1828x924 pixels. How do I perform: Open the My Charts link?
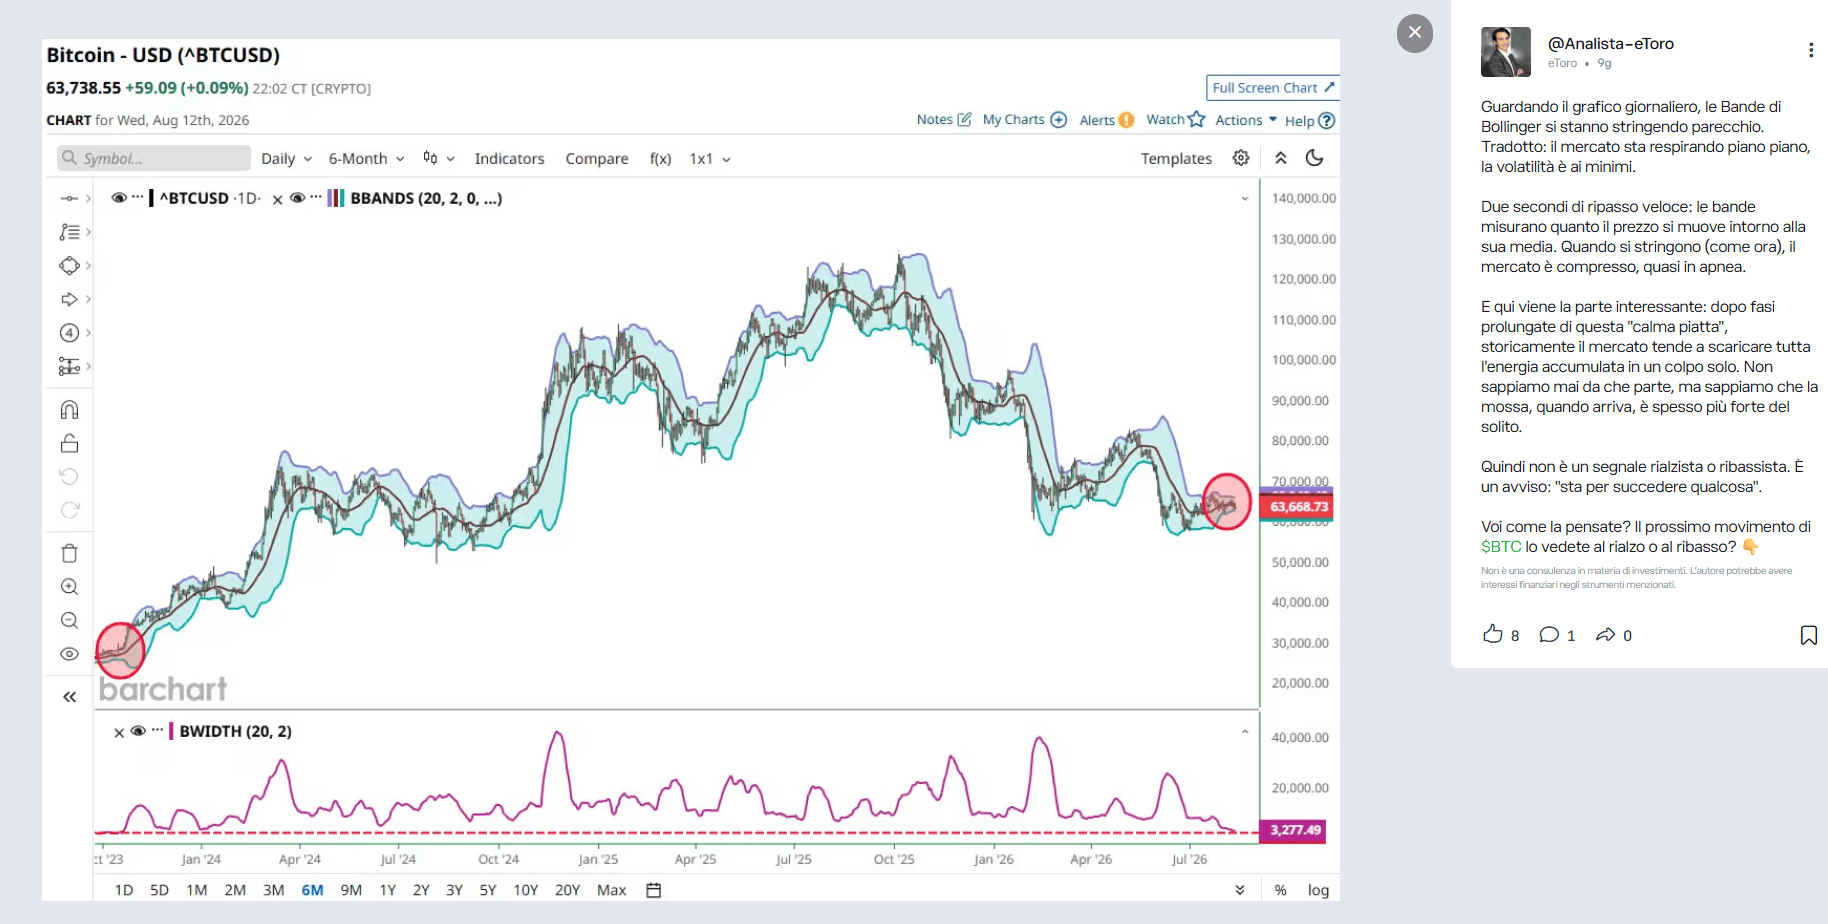pyautogui.click(x=1025, y=119)
